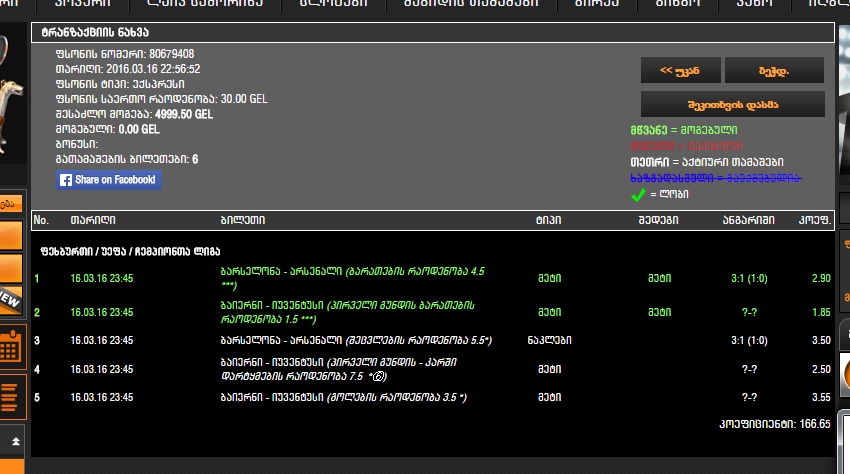Click row 4 bet 'ბაიერნი - იუვენტუსი' with 7.5

pyautogui.click(x=338, y=369)
